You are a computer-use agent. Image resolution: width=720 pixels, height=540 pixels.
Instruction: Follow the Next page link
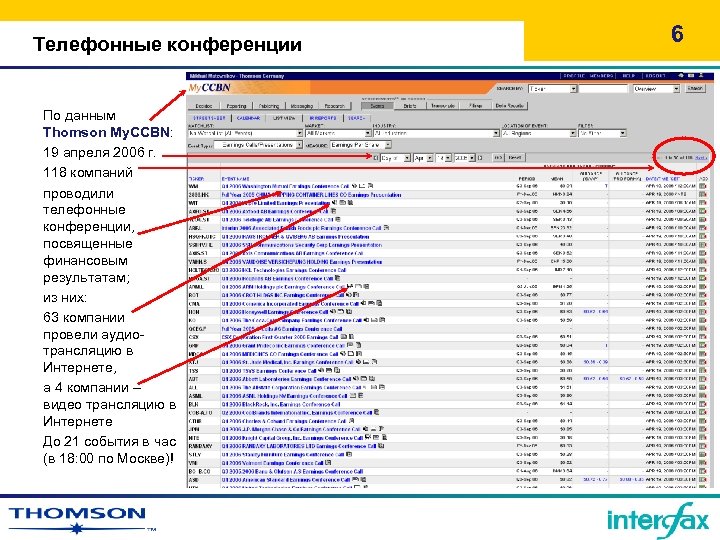point(701,158)
